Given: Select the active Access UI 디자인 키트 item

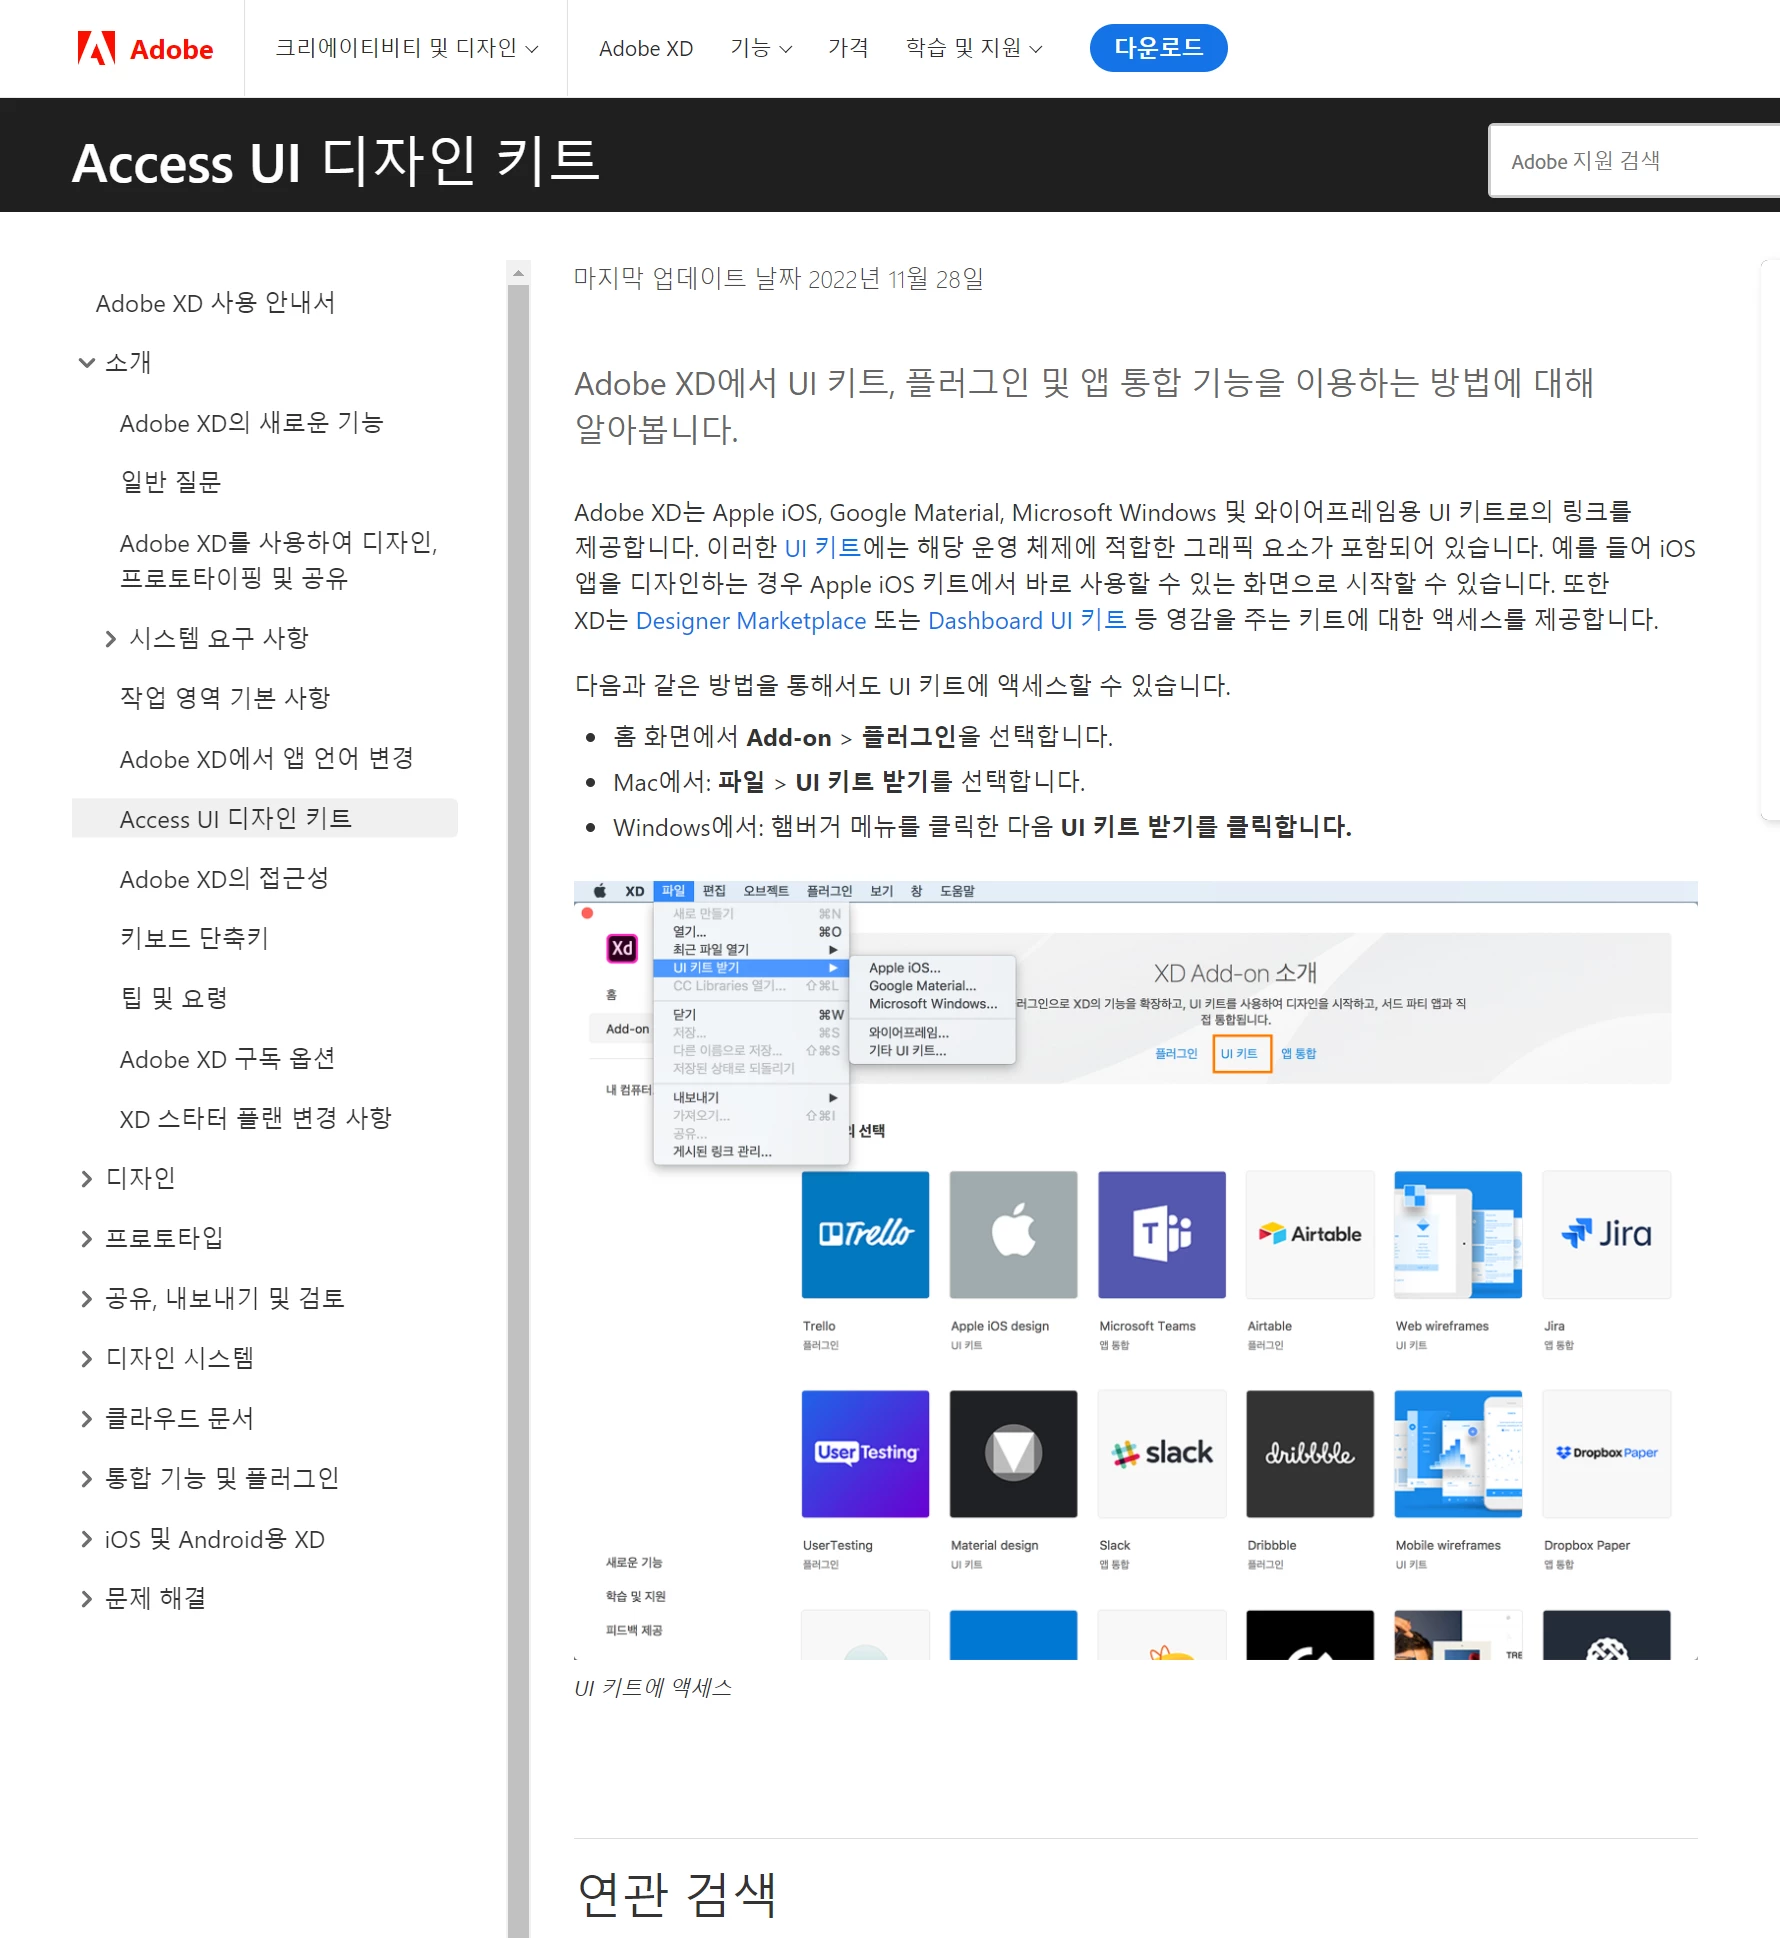Looking at the screenshot, I should pyautogui.click(x=265, y=818).
